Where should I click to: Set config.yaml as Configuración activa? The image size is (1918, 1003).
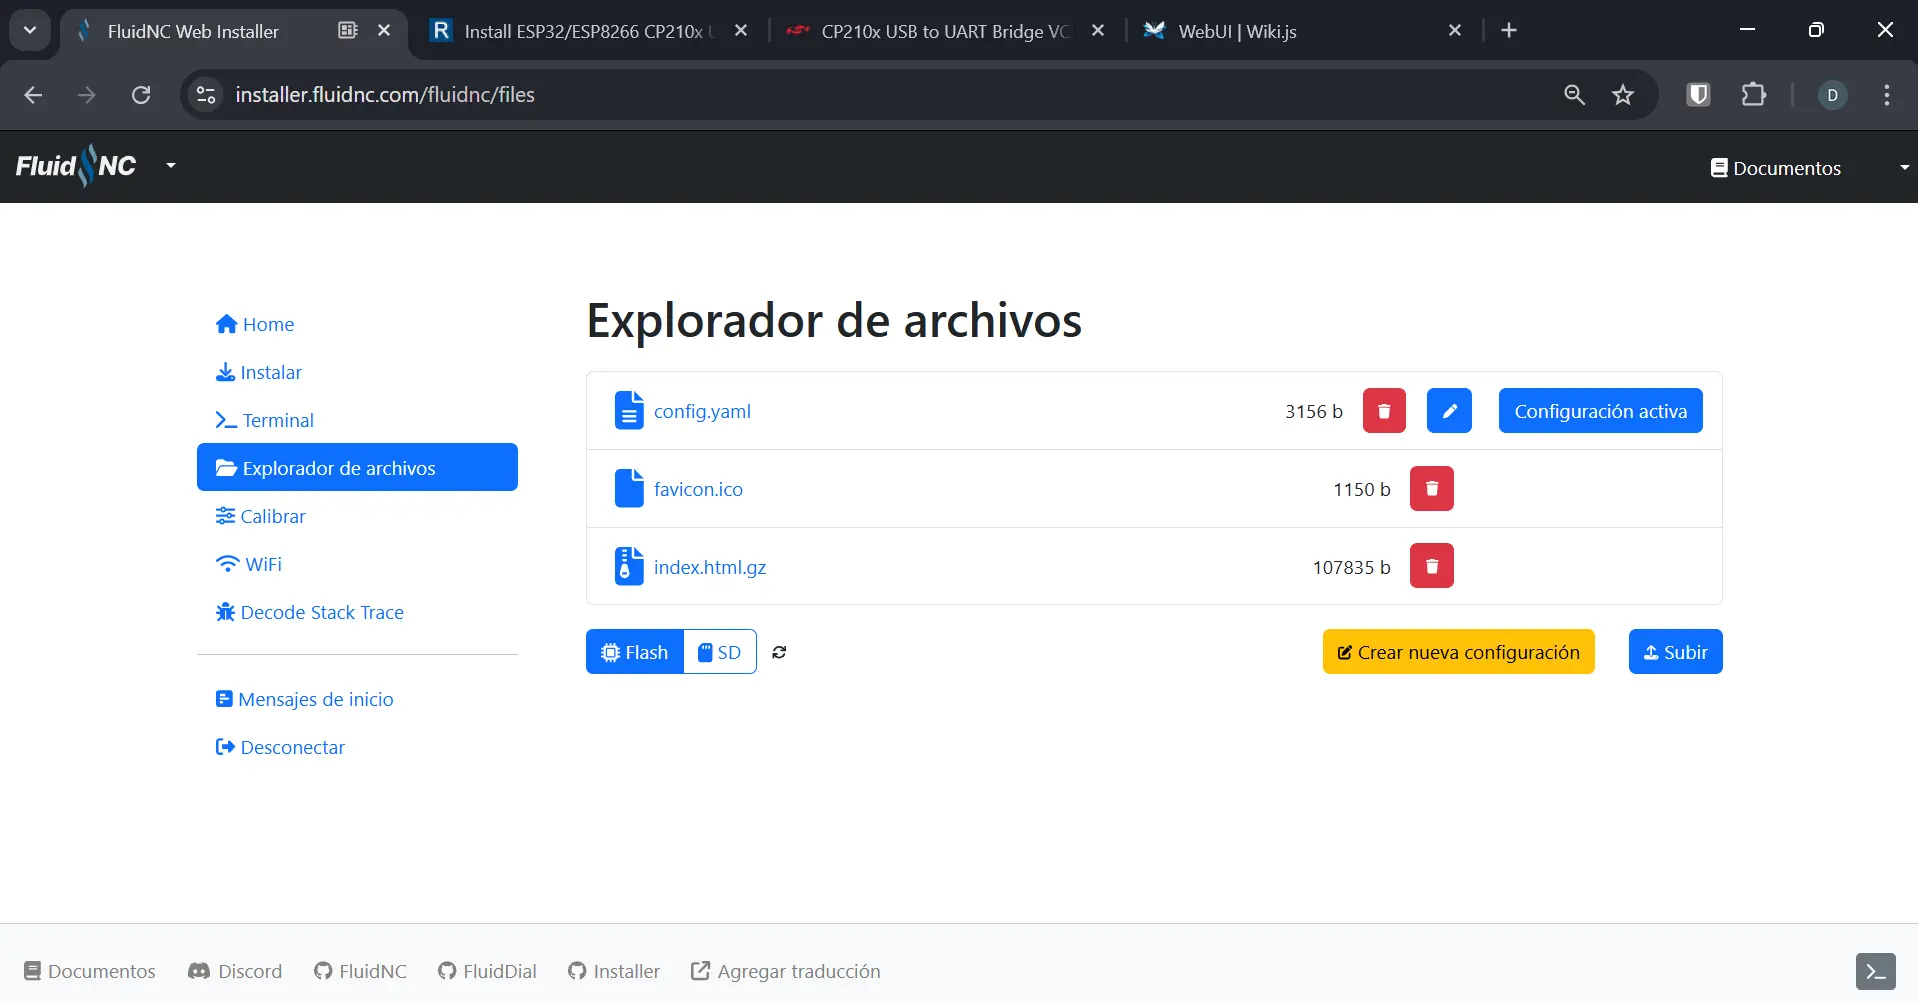(x=1598, y=410)
